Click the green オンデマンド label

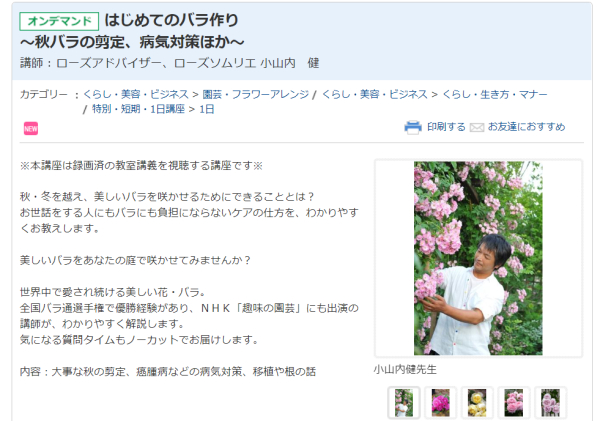tap(59, 21)
